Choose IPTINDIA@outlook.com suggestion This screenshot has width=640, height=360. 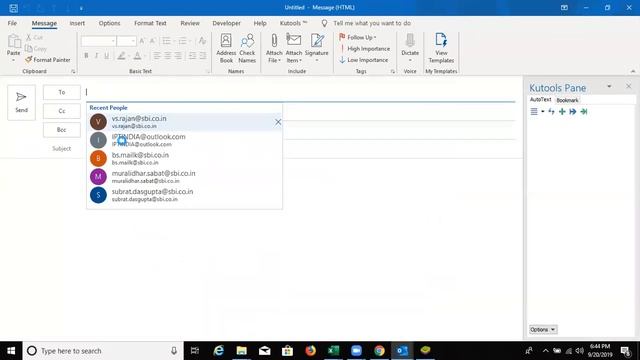(184, 140)
